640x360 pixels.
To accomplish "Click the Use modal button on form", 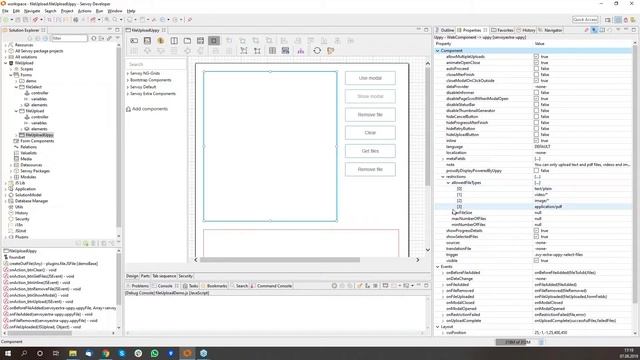I will pyautogui.click(x=370, y=78).
